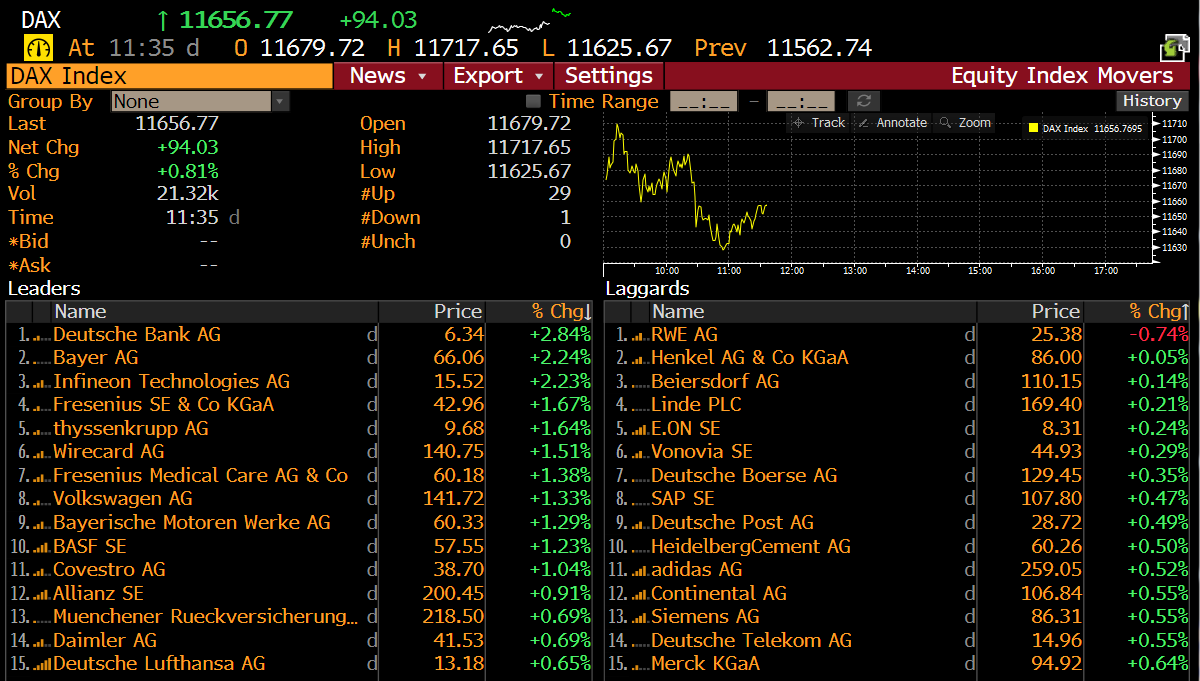Click volume bars icon beside RWE AG
Screen dimensions: 1200x681
[x=639, y=335]
